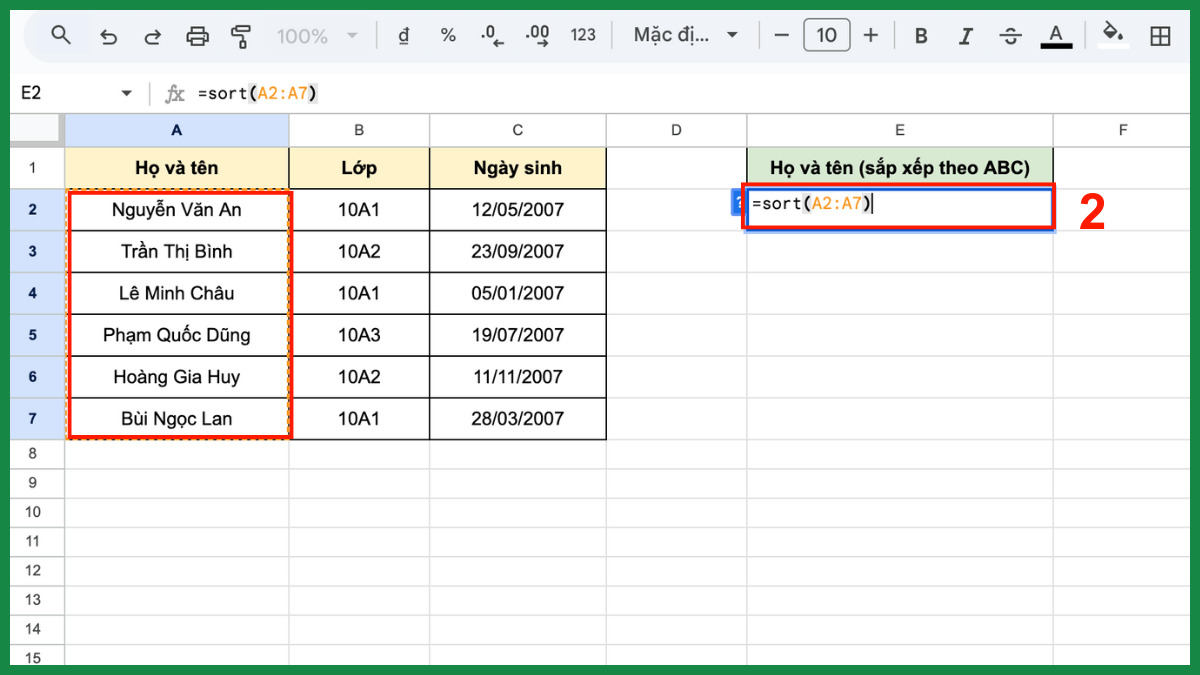Screen dimensions: 1200x675
Task: Toggle strikethrough formatting
Action: pyautogui.click(x=1010, y=36)
